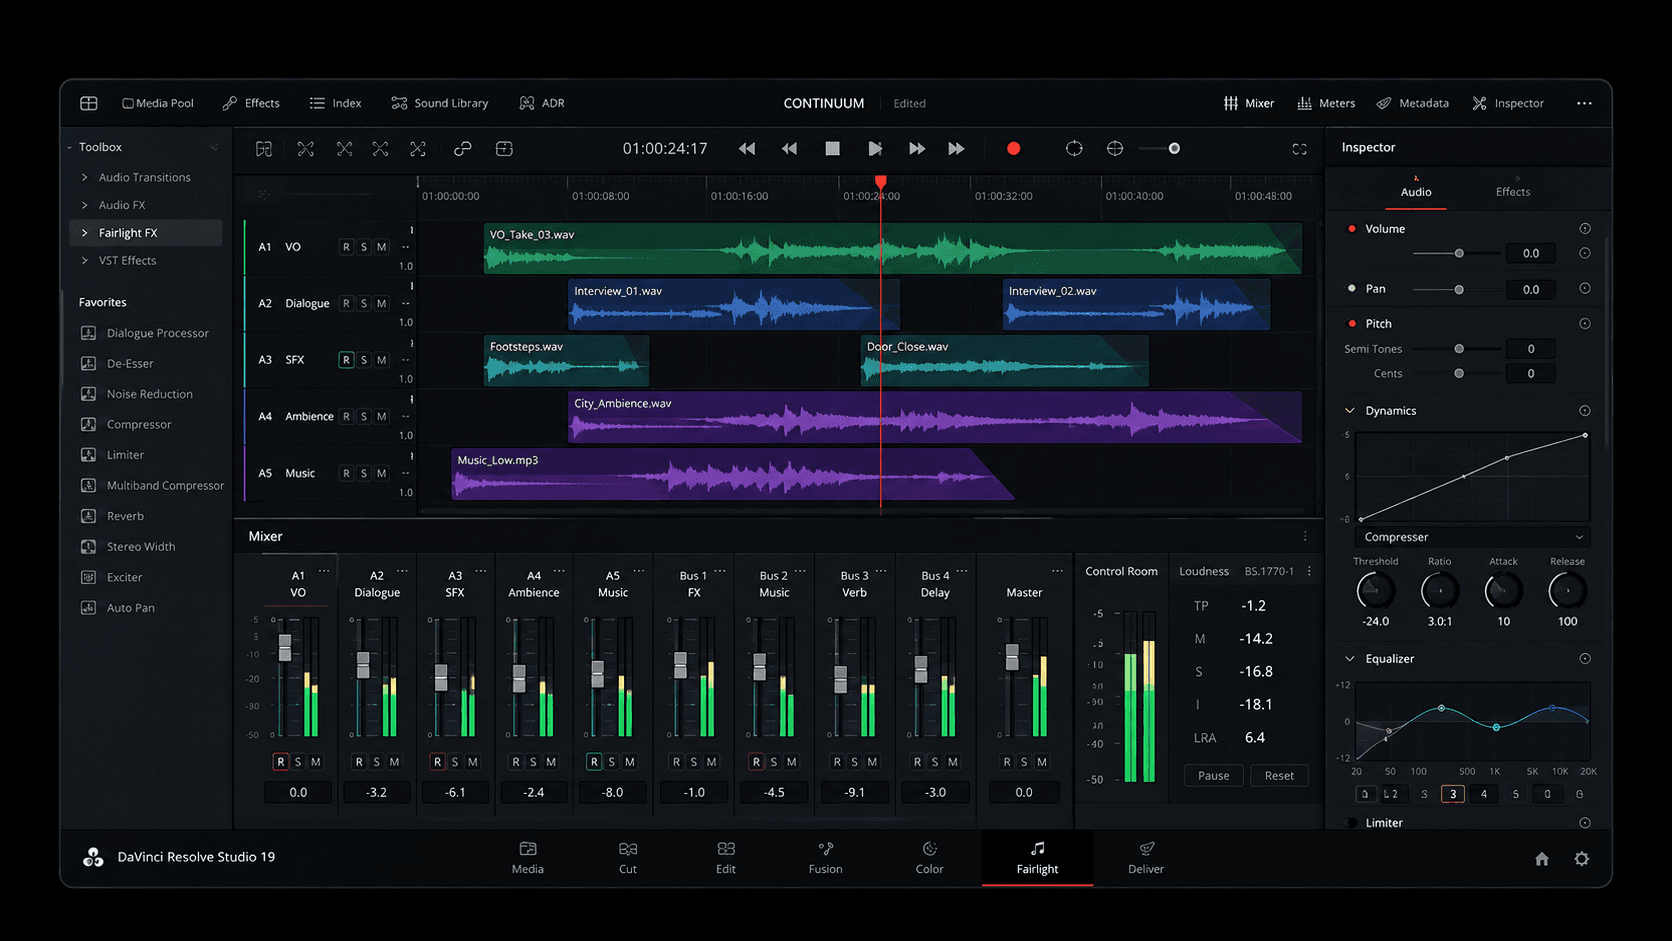Click the Semi Tones value field

tap(1530, 349)
